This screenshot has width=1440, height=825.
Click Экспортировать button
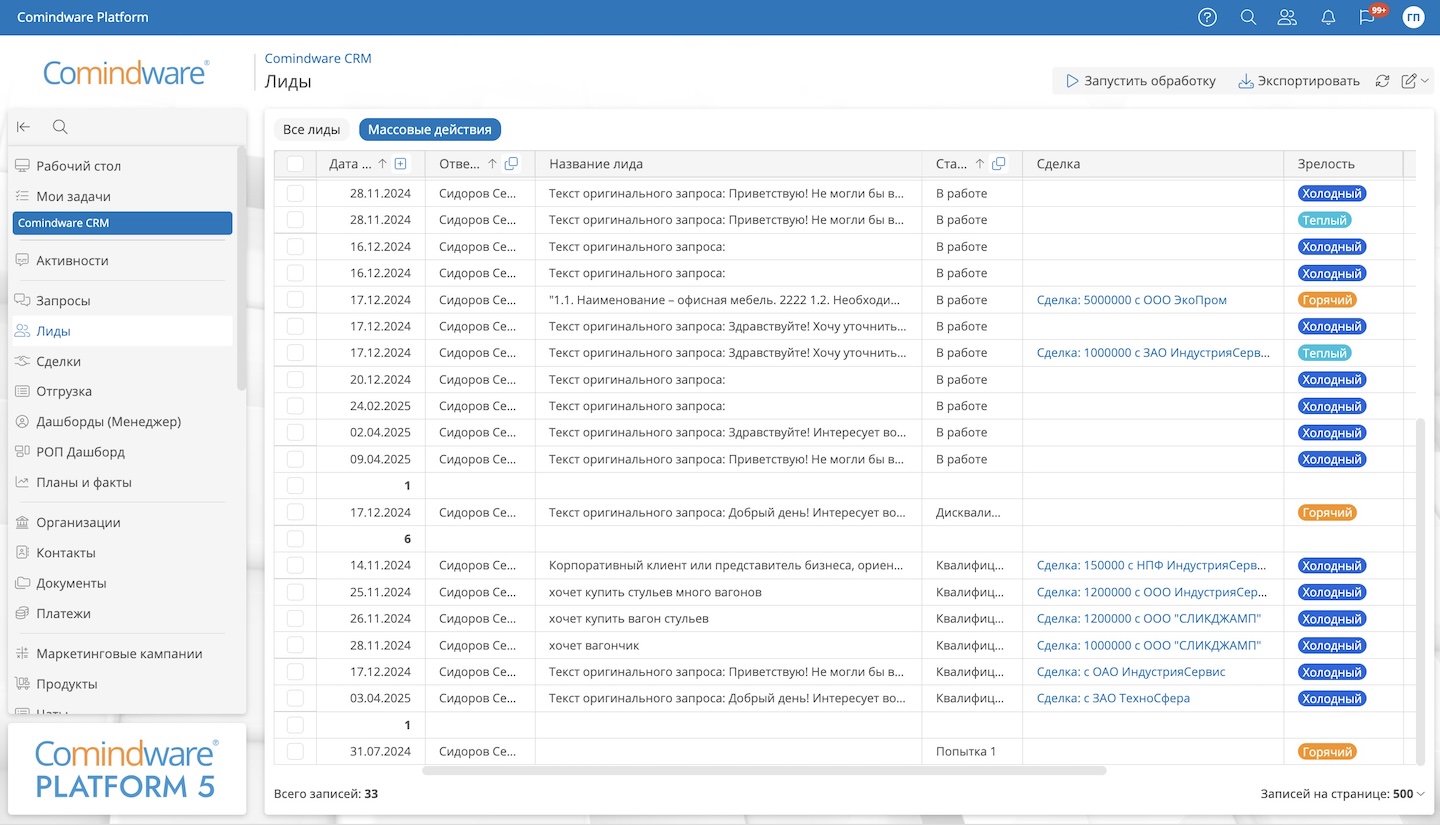pyautogui.click(x=1299, y=81)
